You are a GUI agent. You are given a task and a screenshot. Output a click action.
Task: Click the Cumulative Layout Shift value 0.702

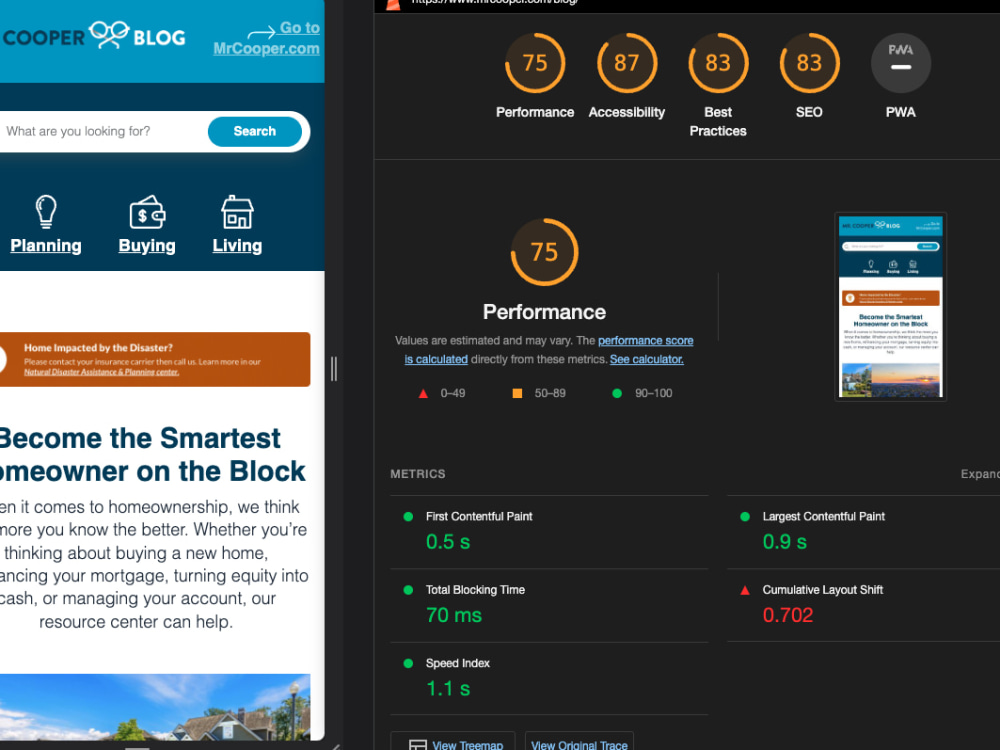coord(788,615)
